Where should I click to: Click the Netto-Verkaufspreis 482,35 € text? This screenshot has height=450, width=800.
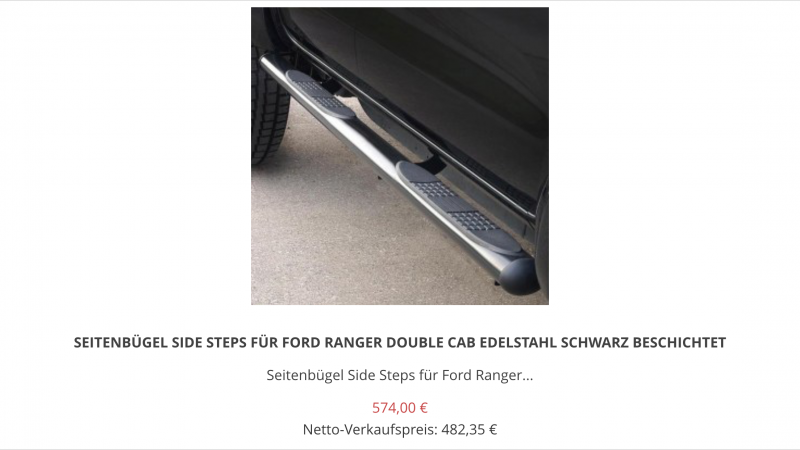[399, 430]
